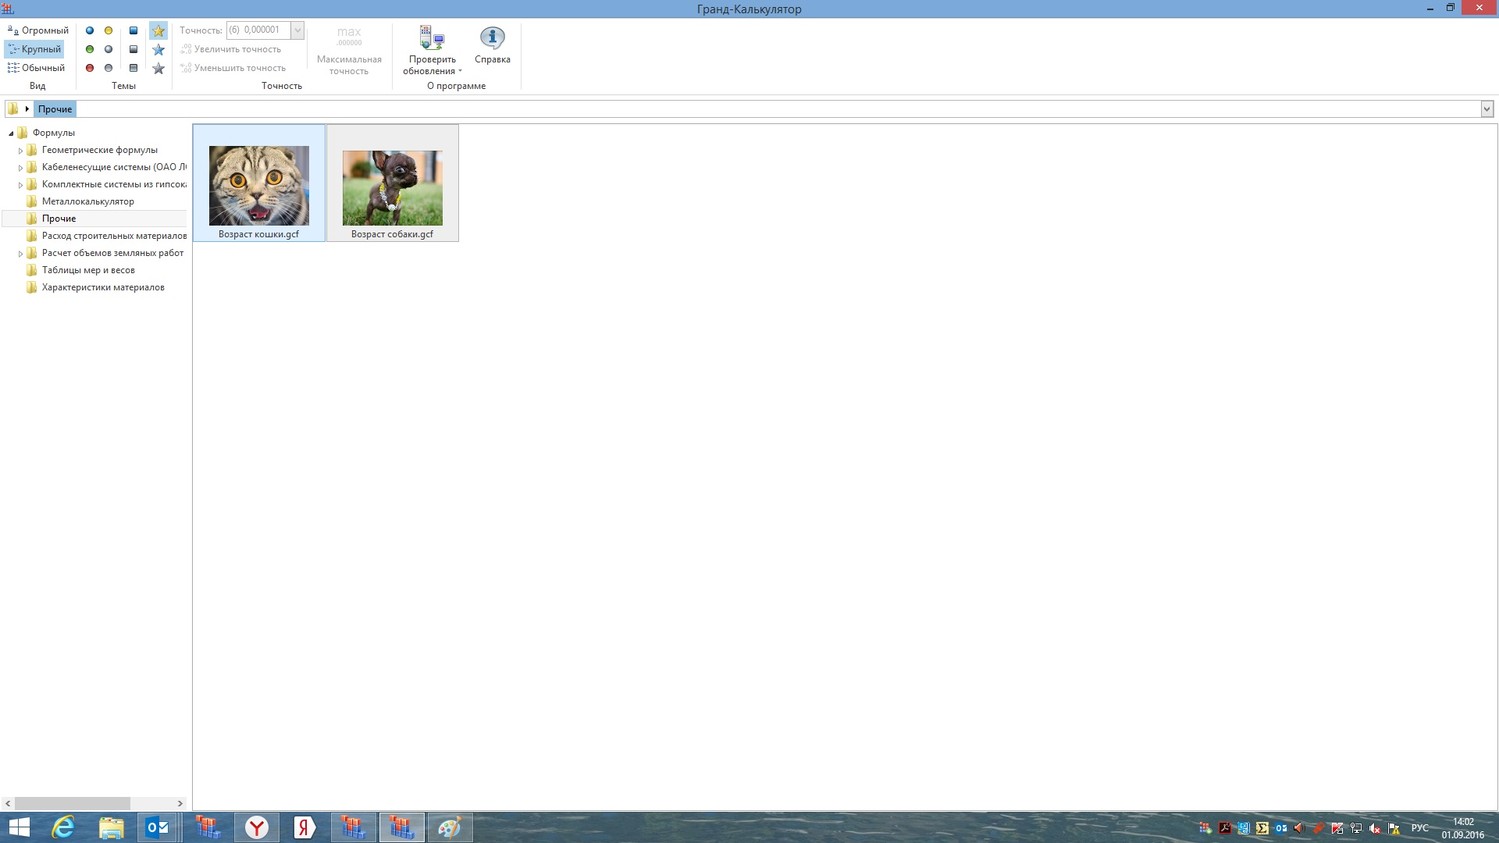This screenshot has height=843, width=1499.
Task: Select the red circle theme
Action: (90, 68)
